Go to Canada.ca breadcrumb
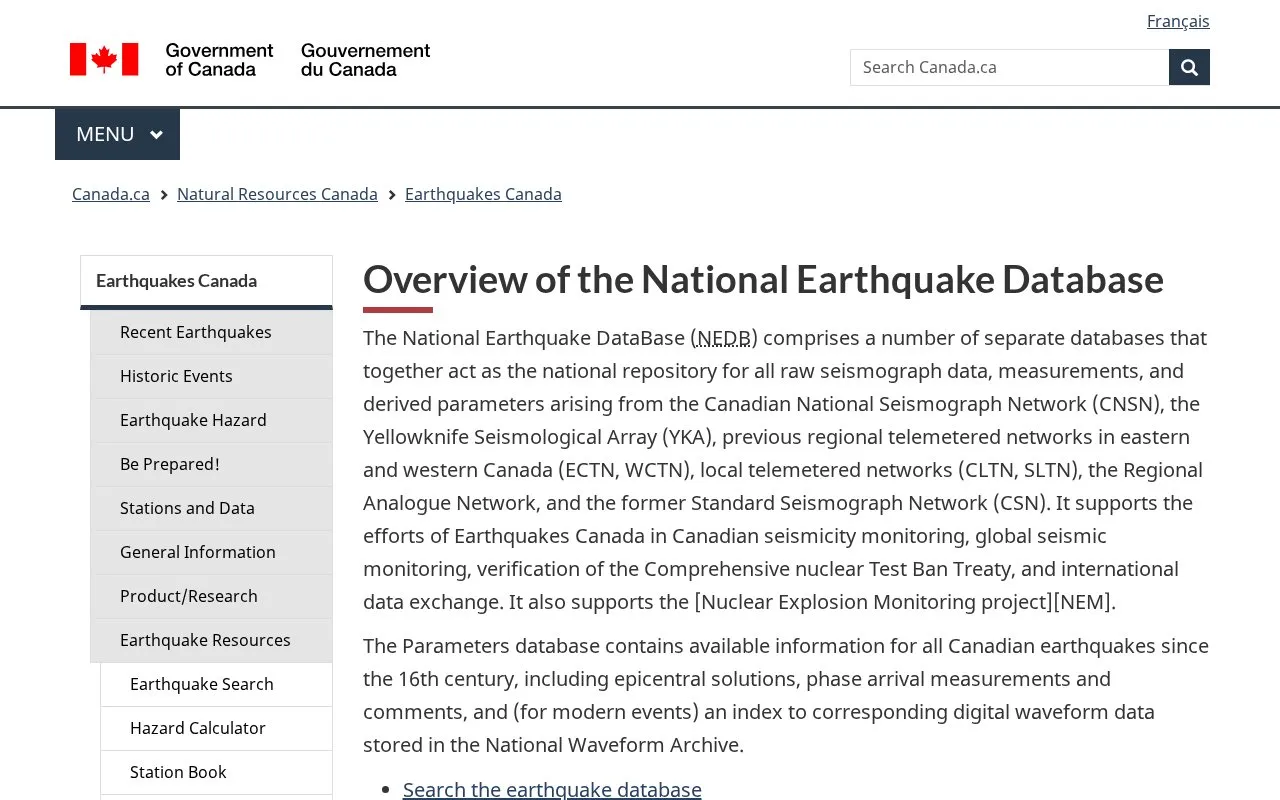Image resolution: width=1280 pixels, height=800 pixels. (111, 194)
